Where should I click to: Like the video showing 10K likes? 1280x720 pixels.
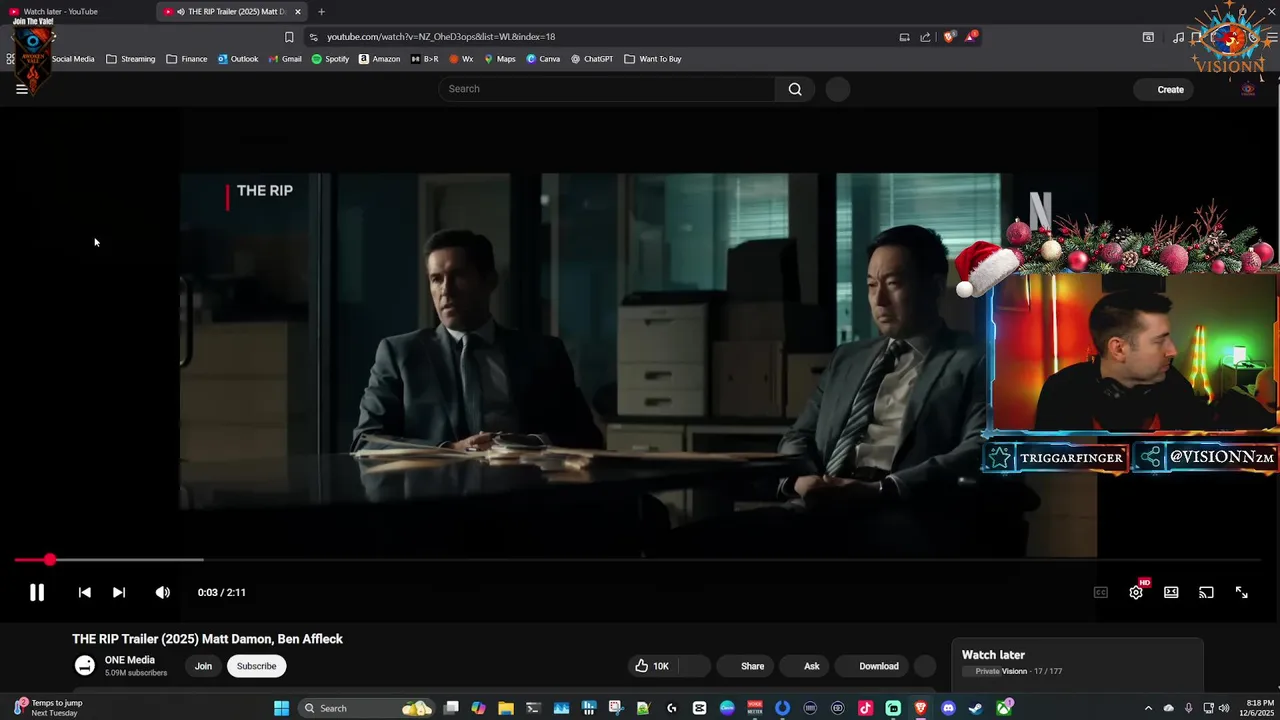(652, 666)
